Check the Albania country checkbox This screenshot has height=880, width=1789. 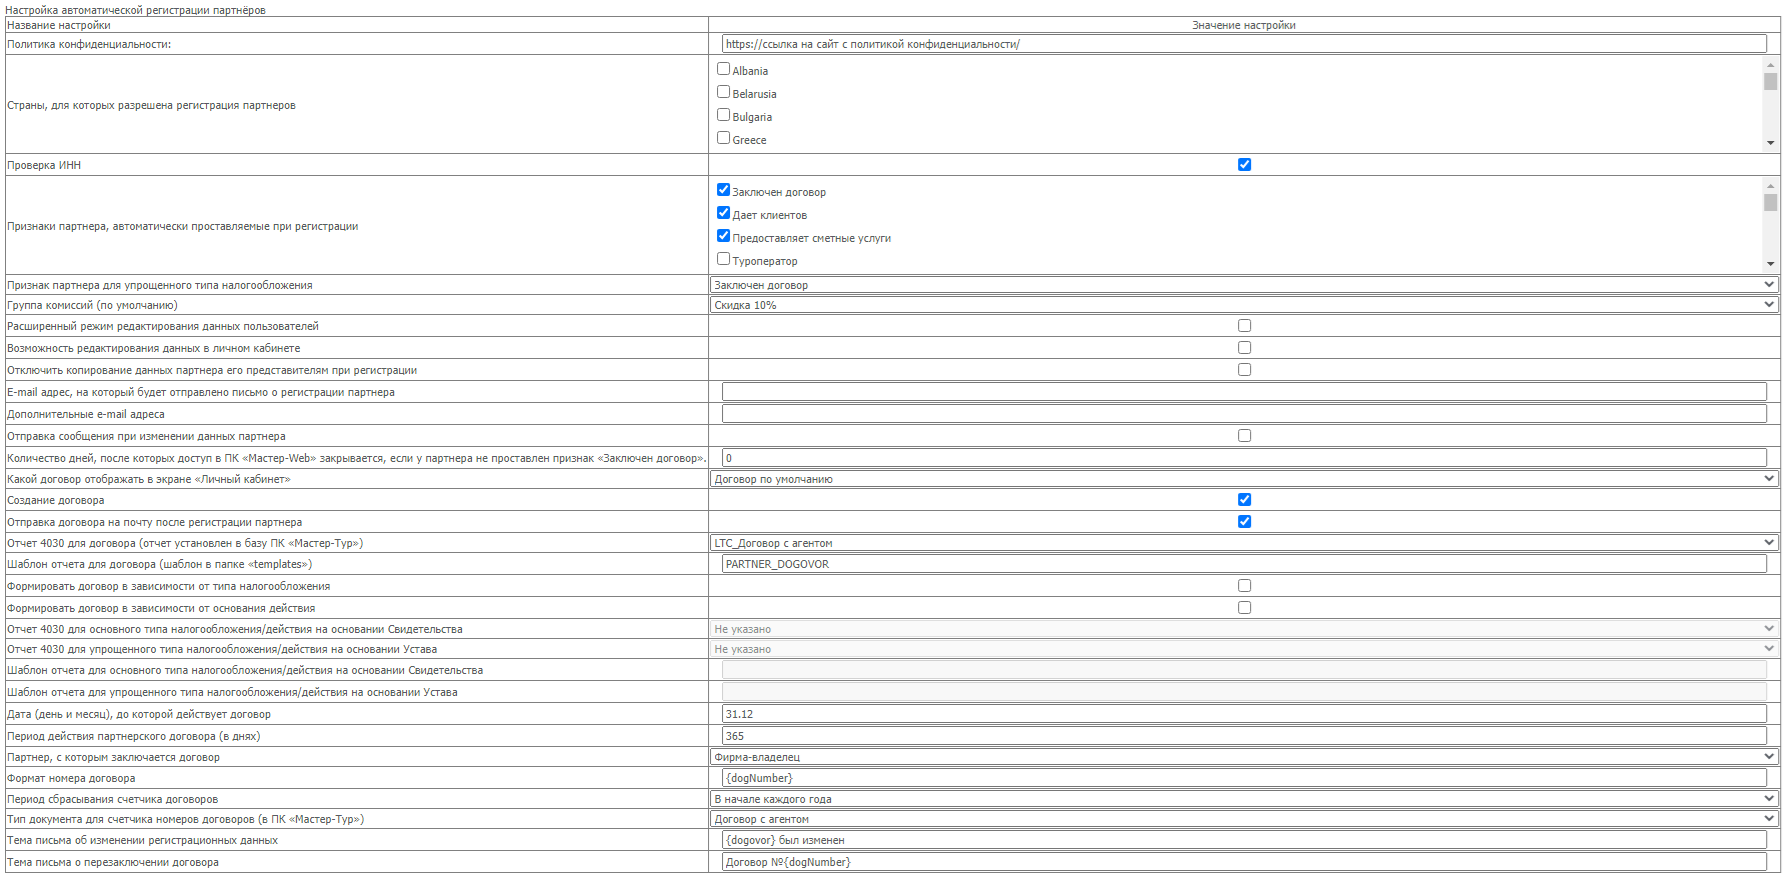pos(723,69)
